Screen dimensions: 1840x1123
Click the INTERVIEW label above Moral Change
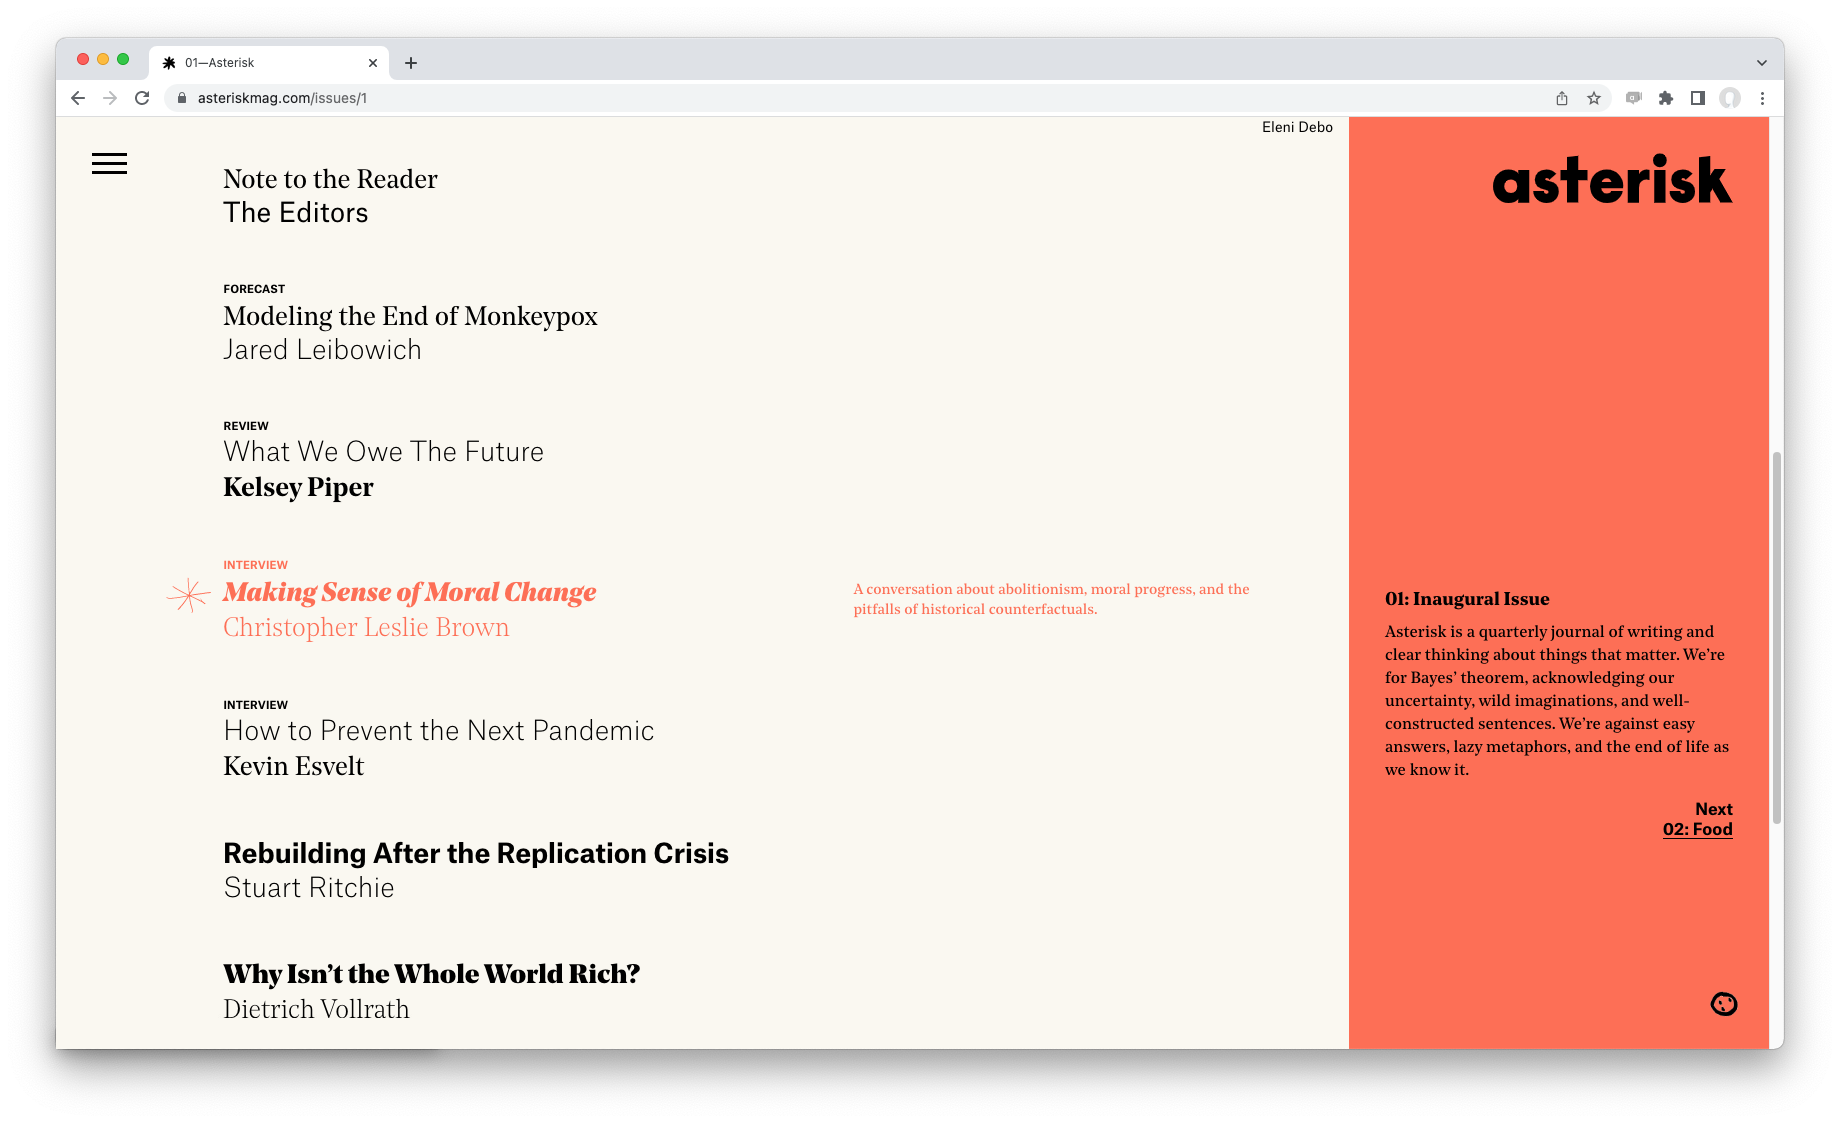pyautogui.click(x=255, y=565)
